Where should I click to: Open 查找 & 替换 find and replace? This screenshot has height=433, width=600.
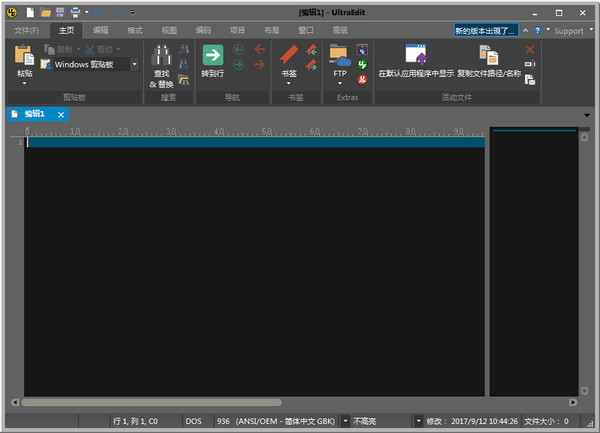pos(161,59)
